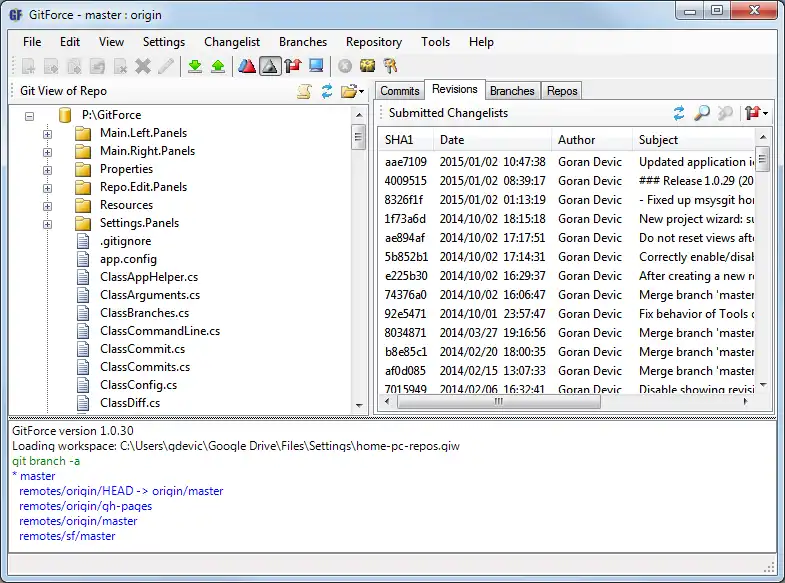Select the e225b30 revision row
Viewport: 785px width, 583px height.
point(566,276)
